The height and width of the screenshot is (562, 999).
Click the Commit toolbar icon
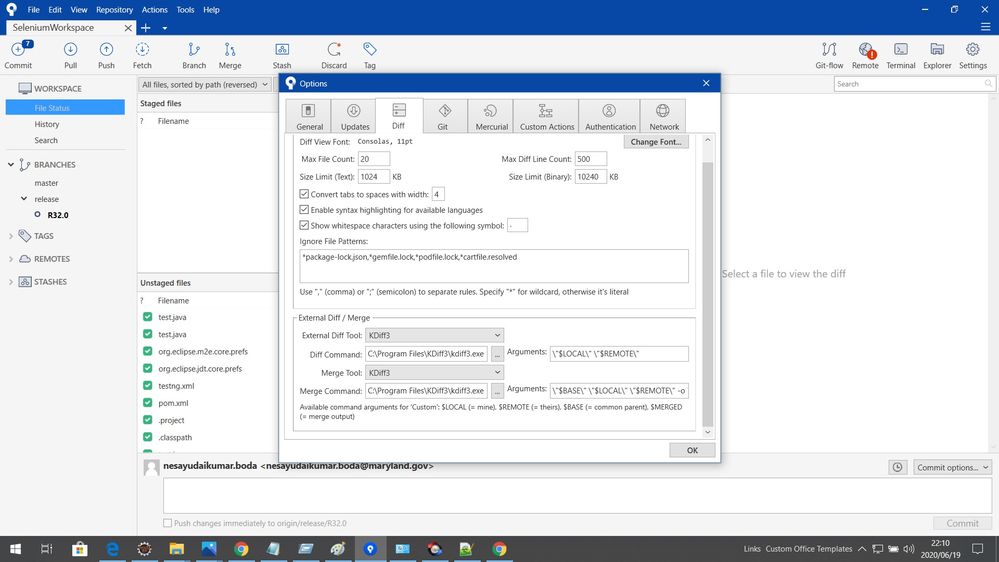click(18, 54)
